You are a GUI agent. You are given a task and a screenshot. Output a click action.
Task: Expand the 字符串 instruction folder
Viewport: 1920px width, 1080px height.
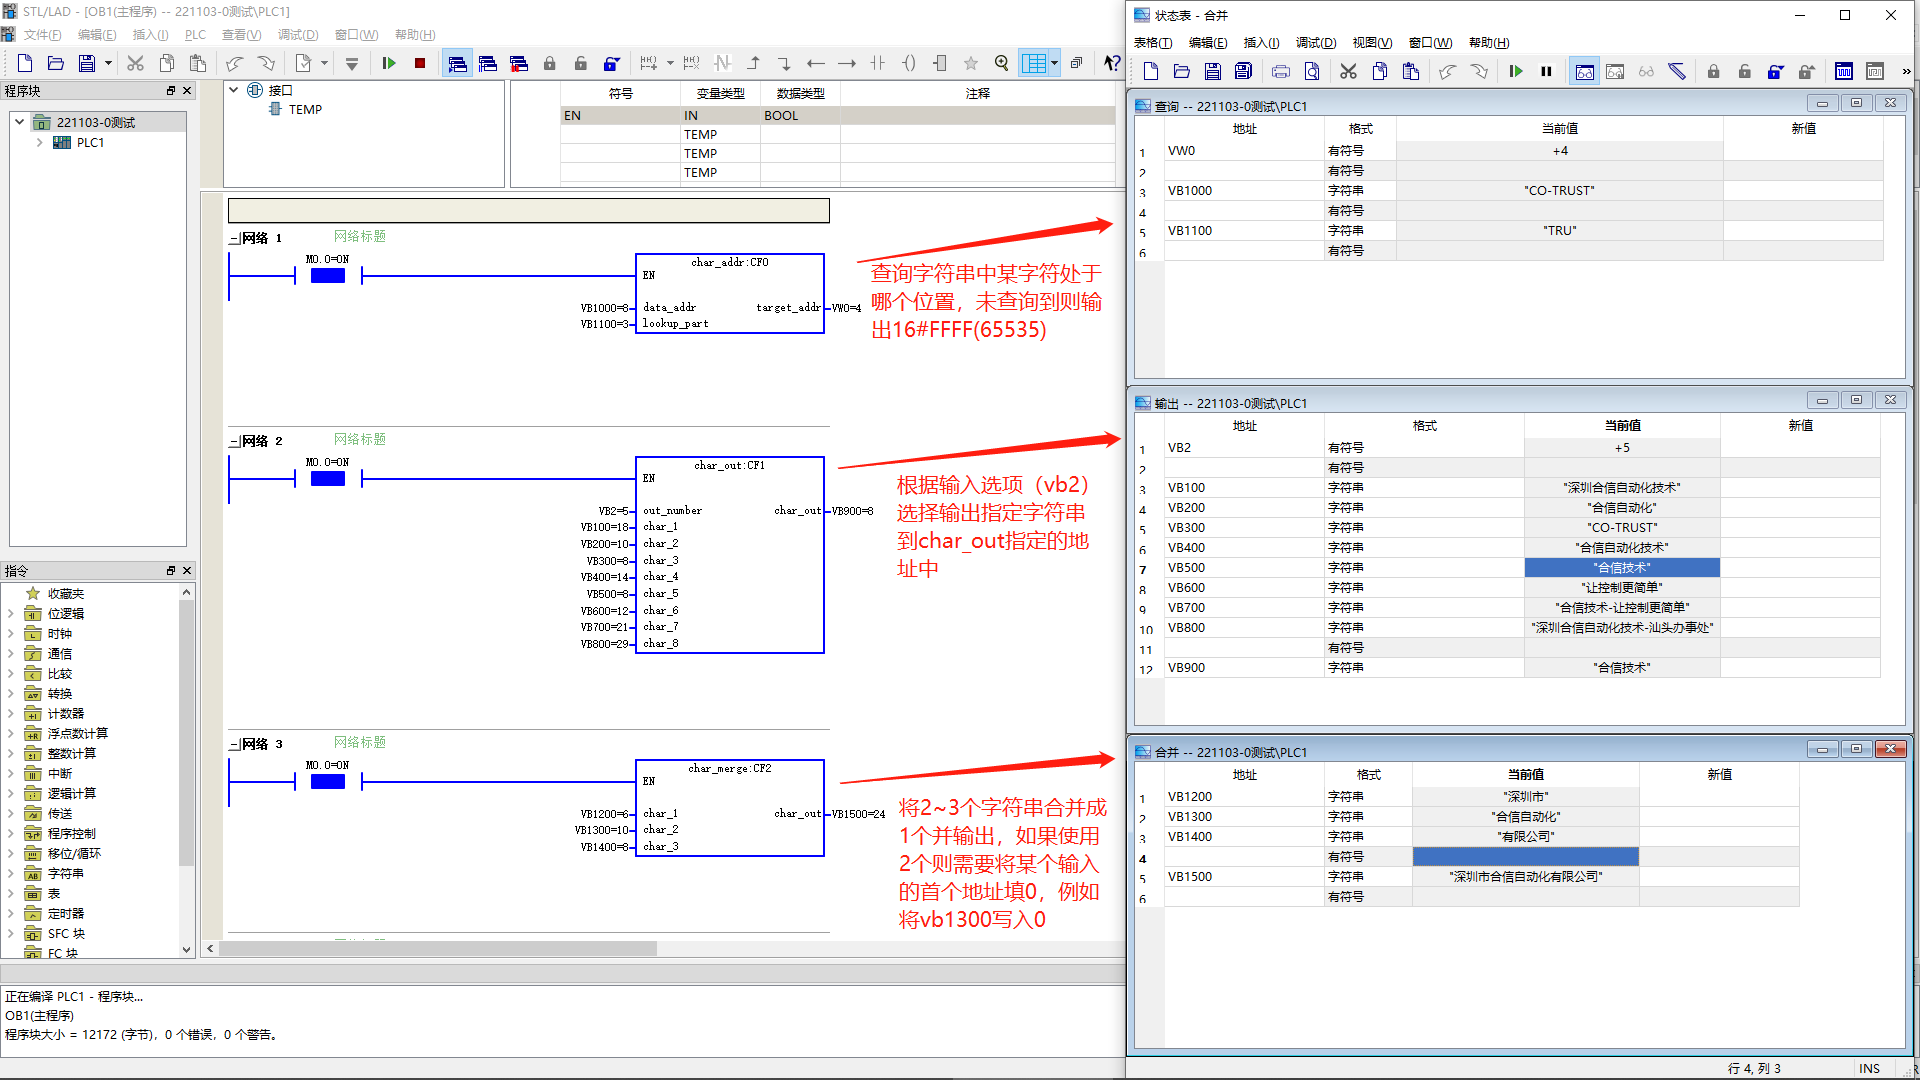click(x=11, y=874)
